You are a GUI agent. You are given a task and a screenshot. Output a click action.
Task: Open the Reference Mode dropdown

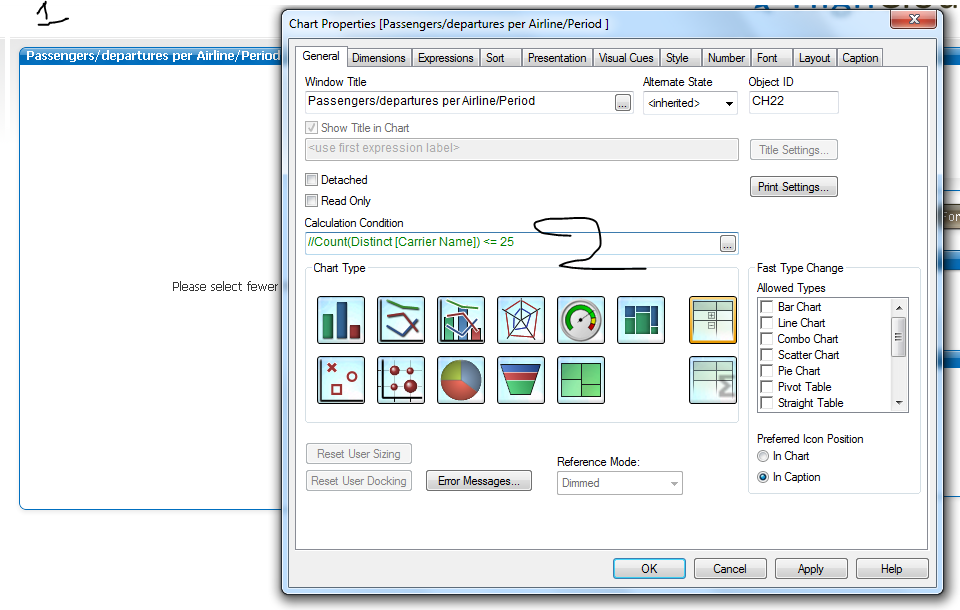(620, 483)
